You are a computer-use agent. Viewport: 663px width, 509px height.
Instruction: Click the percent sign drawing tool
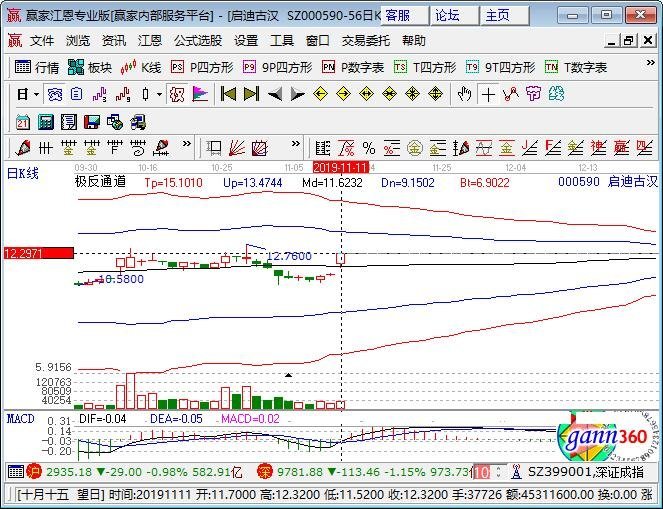click(369, 148)
